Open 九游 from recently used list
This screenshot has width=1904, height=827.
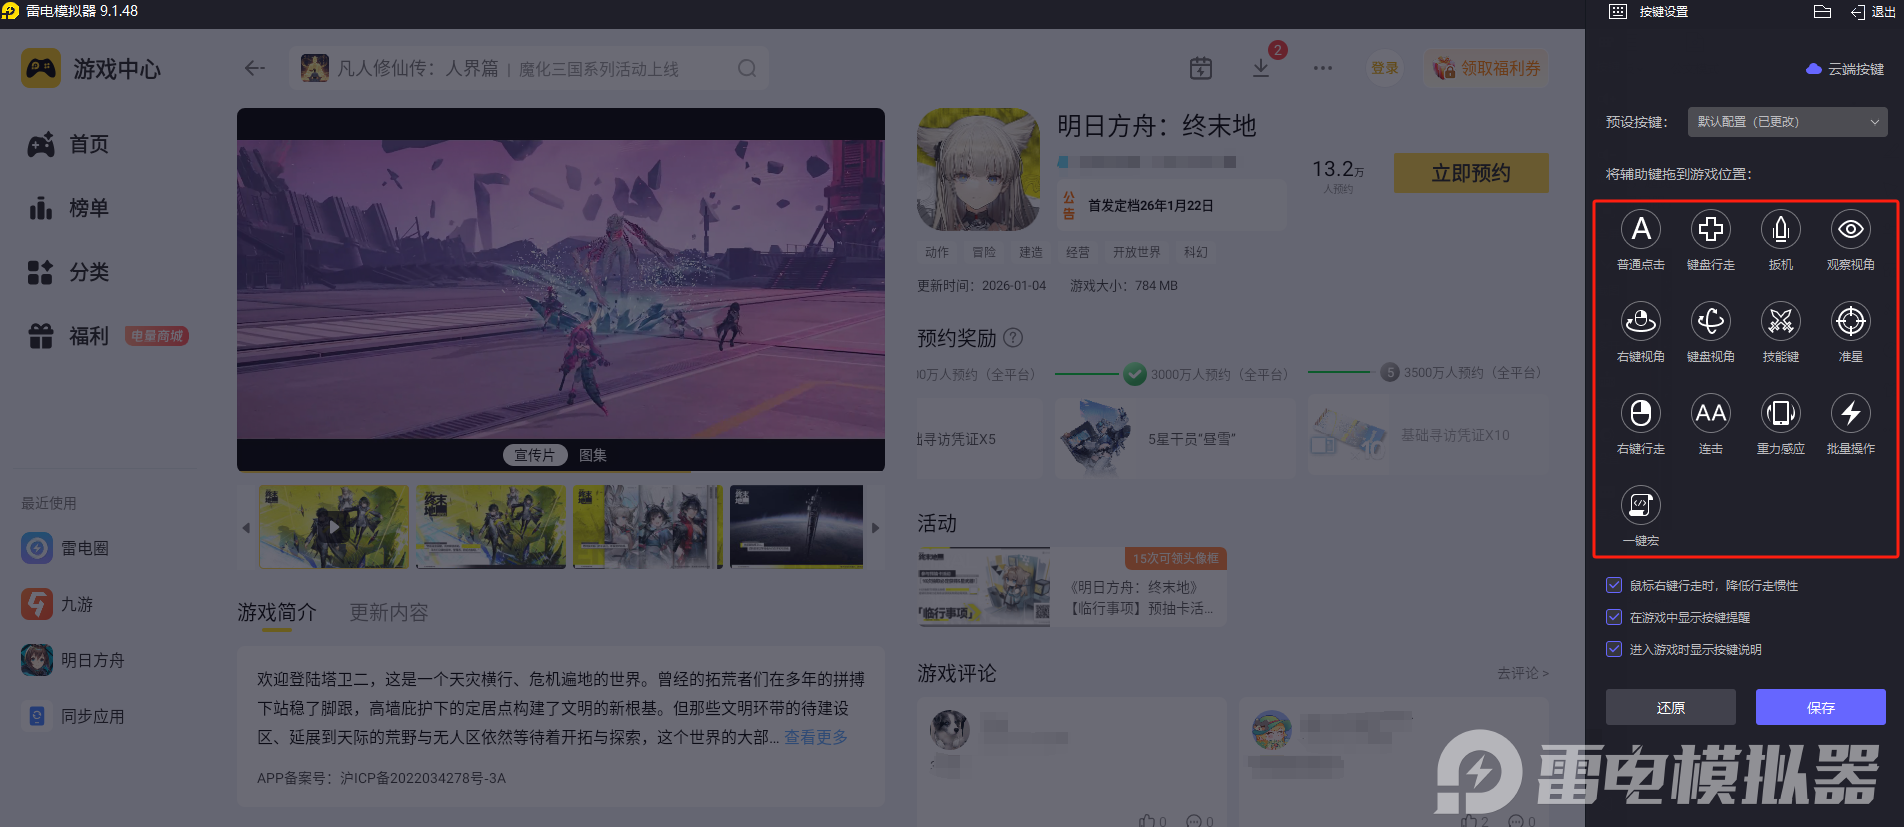click(57, 604)
